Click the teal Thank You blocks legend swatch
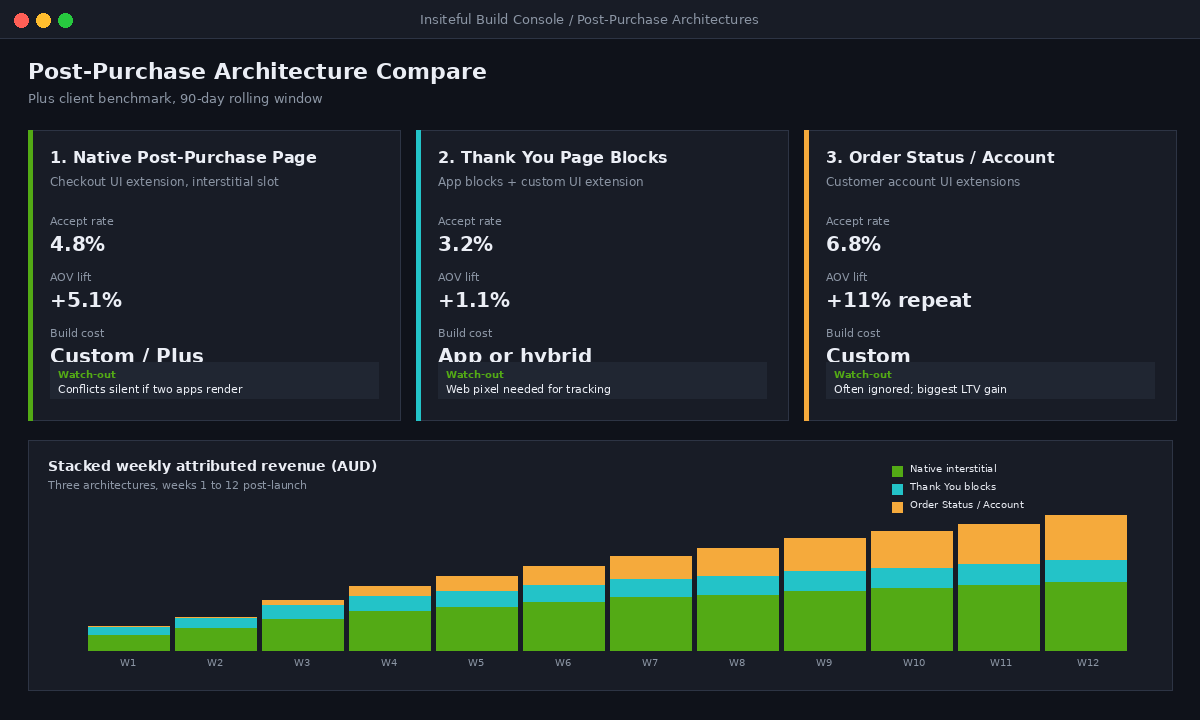 (897, 489)
